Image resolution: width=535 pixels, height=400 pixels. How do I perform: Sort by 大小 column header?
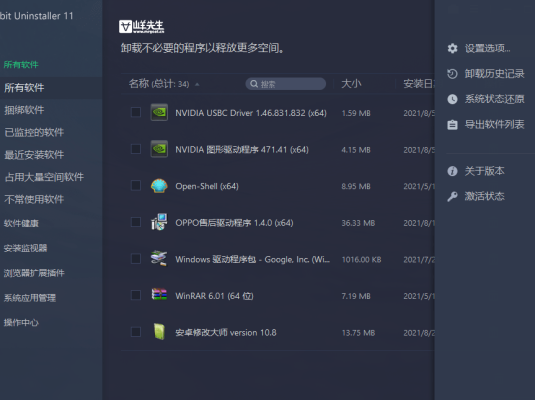tap(351, 84)
